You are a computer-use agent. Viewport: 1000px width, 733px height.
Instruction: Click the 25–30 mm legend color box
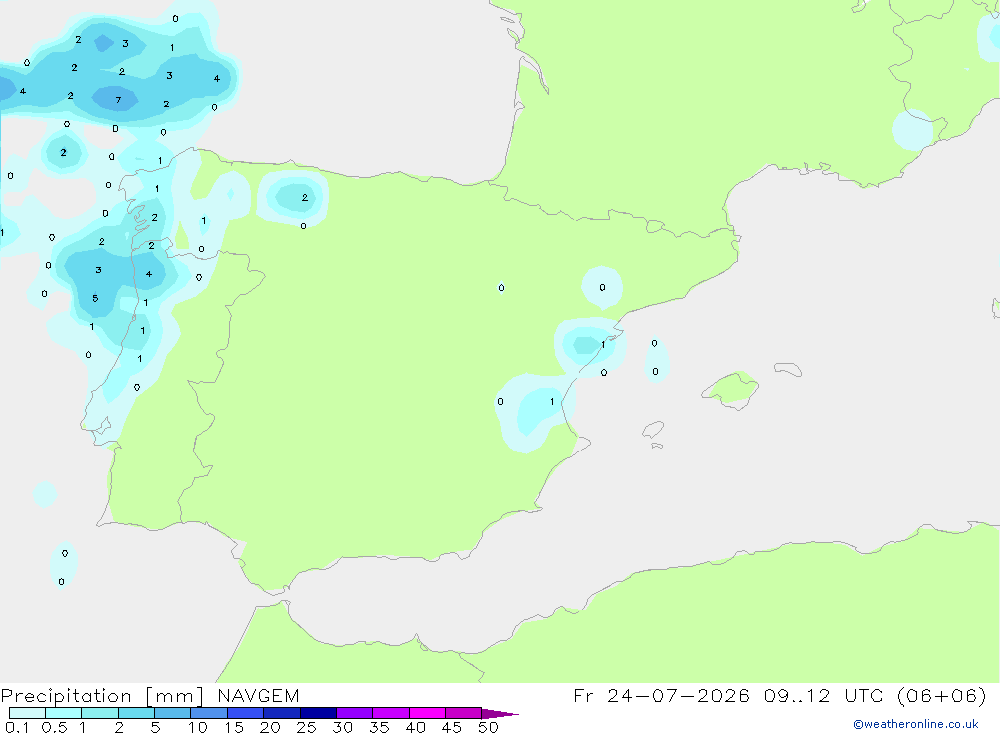click(x=318, y=713)
